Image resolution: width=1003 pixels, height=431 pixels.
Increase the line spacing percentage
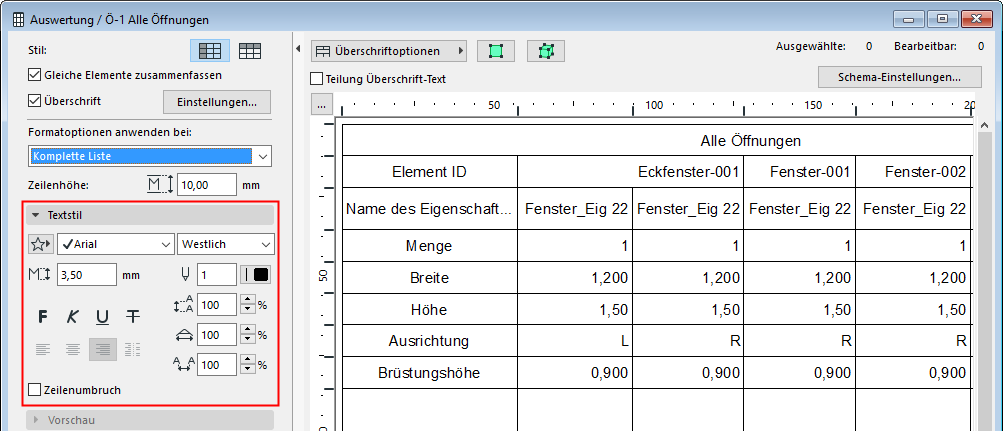(247, 301)
